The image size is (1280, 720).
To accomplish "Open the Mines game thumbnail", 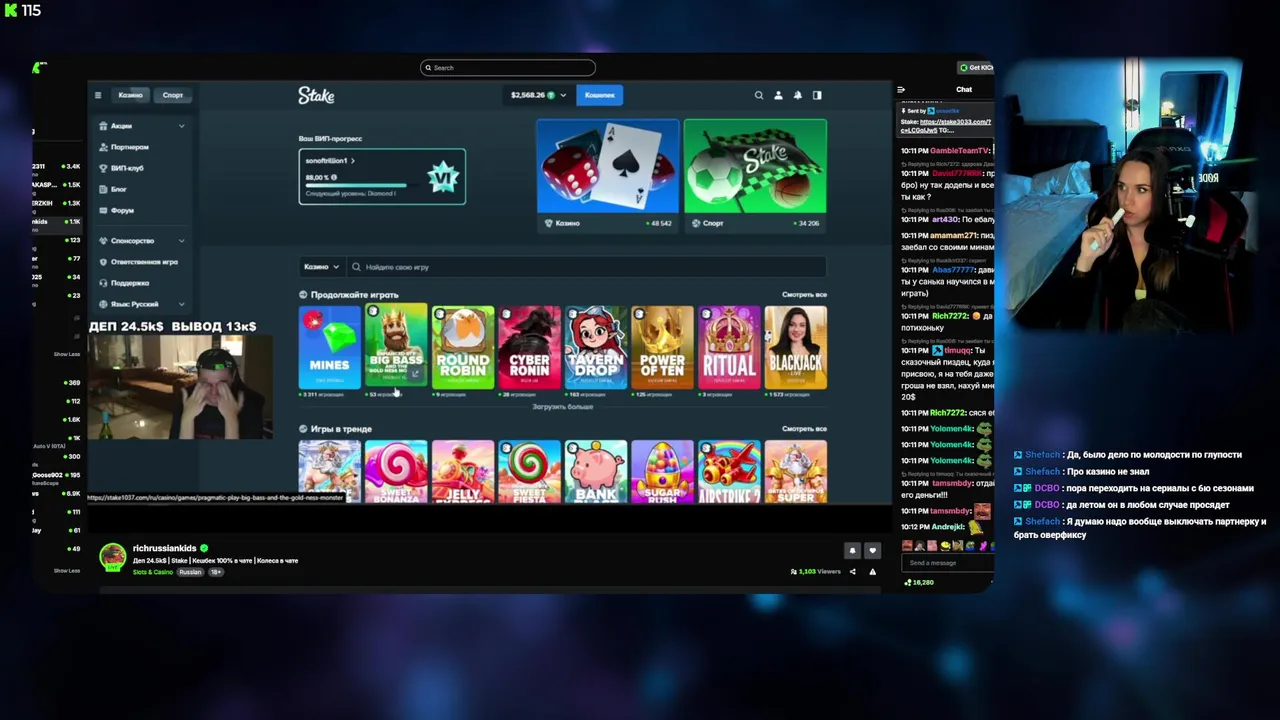I will tap(329, 348).
